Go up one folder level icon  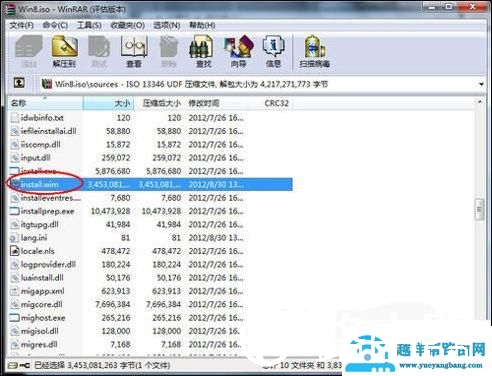pyautogui.click(x=19, y=83)
